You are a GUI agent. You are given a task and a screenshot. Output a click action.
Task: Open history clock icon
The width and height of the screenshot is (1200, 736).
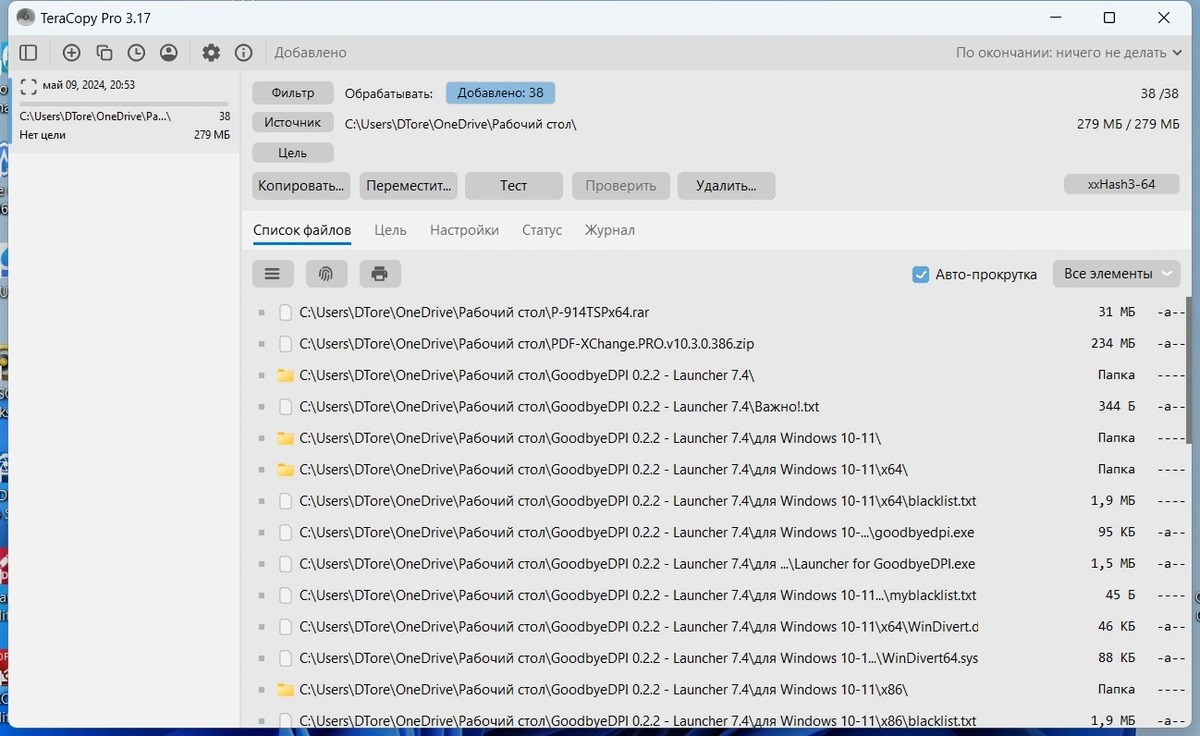(x=136, y=53)
